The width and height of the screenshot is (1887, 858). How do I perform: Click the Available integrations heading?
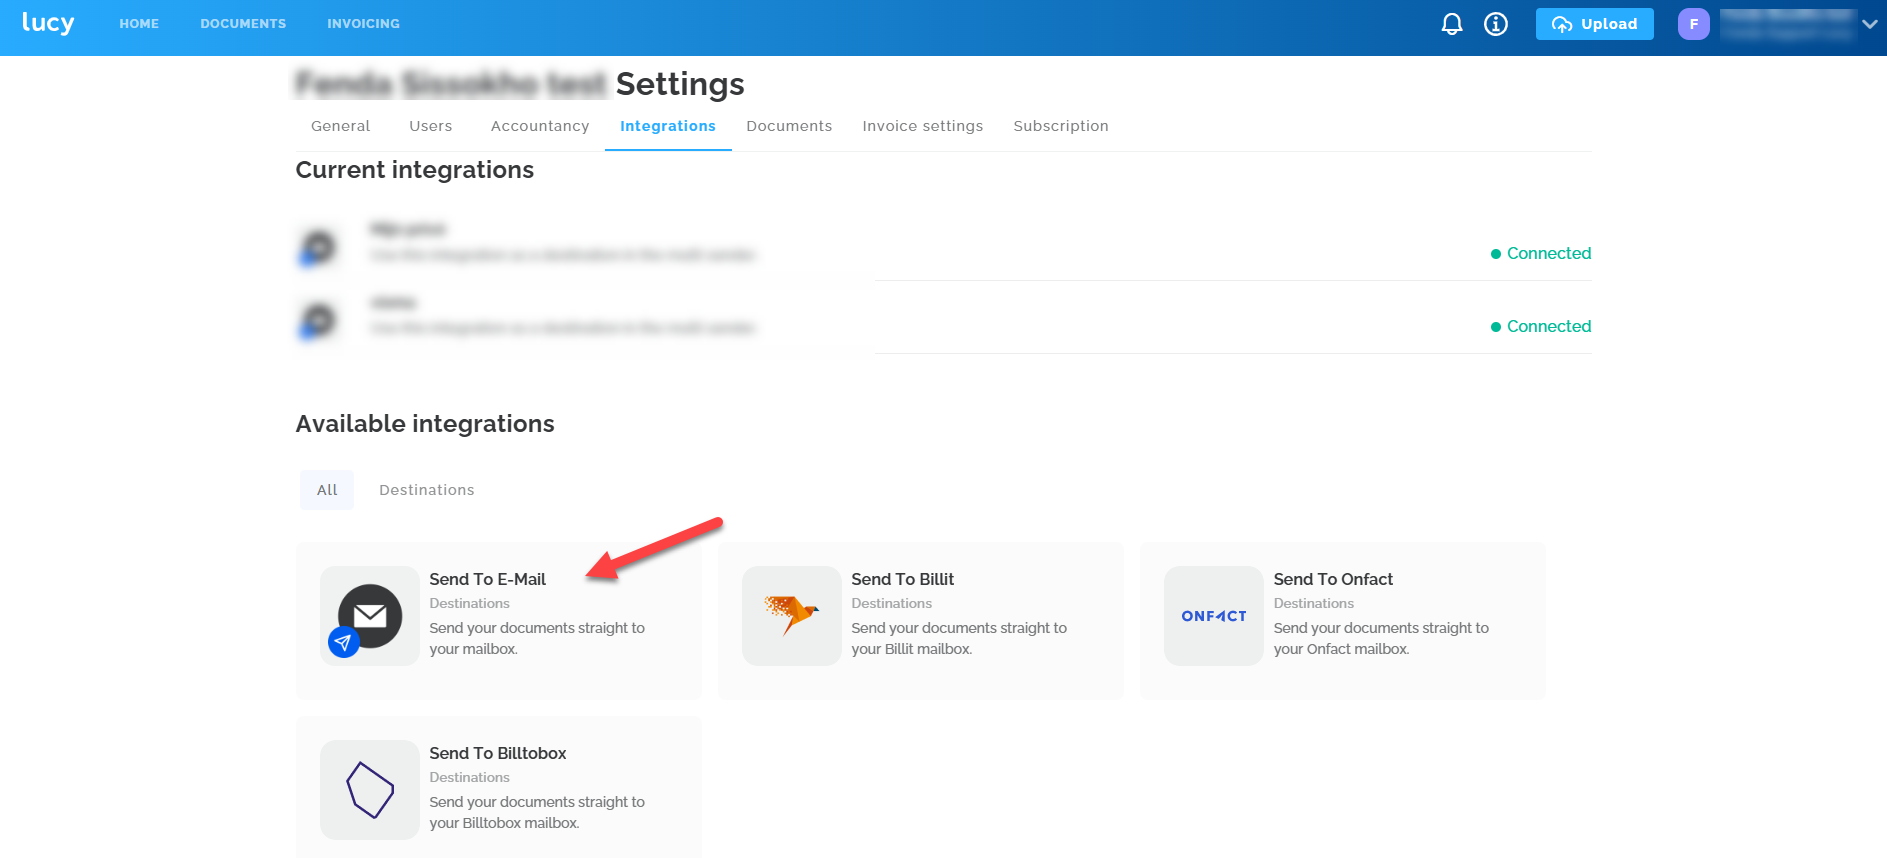click(x=425, y=424)
